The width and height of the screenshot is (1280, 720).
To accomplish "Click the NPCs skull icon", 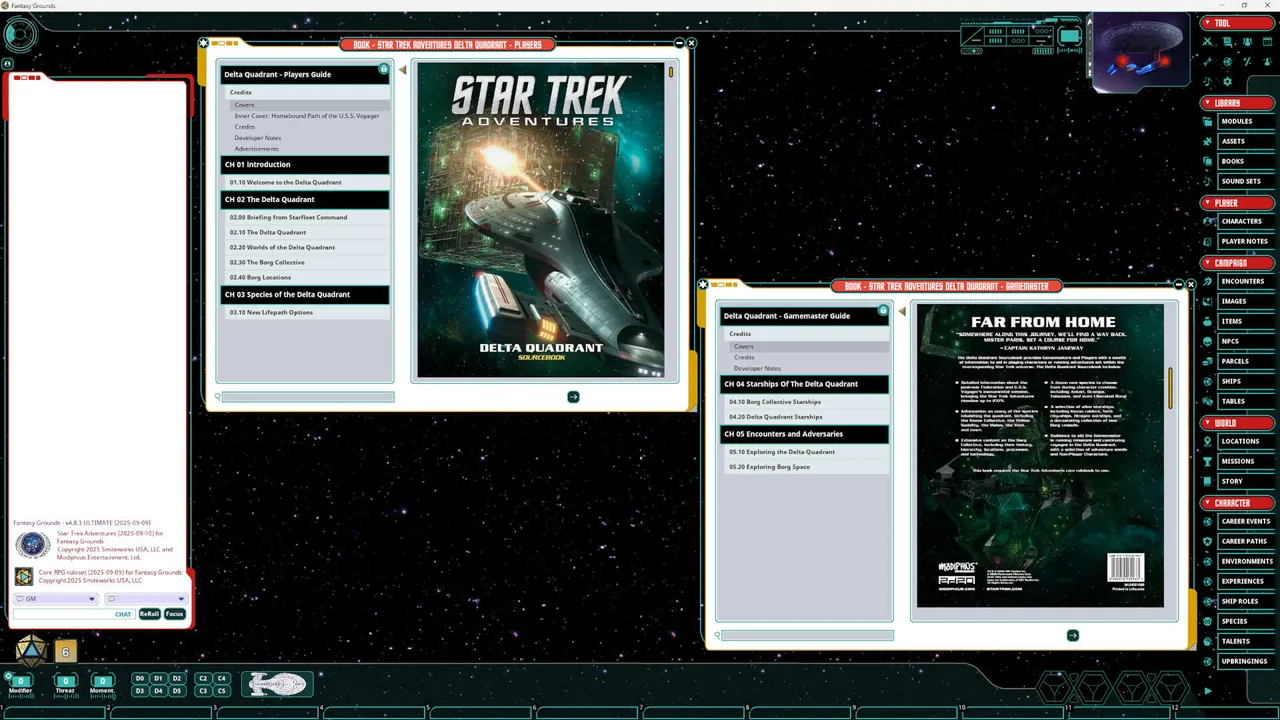I will (x=1208, y=341).
